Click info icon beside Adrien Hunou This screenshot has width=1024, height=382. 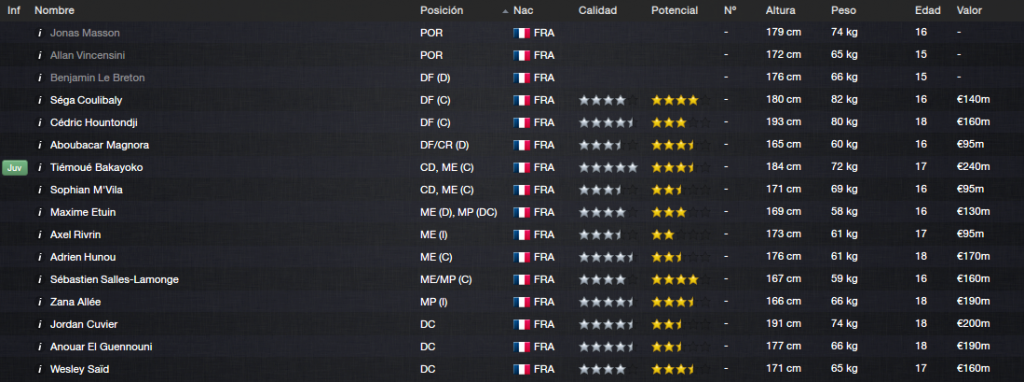click(x=40, y=257)
